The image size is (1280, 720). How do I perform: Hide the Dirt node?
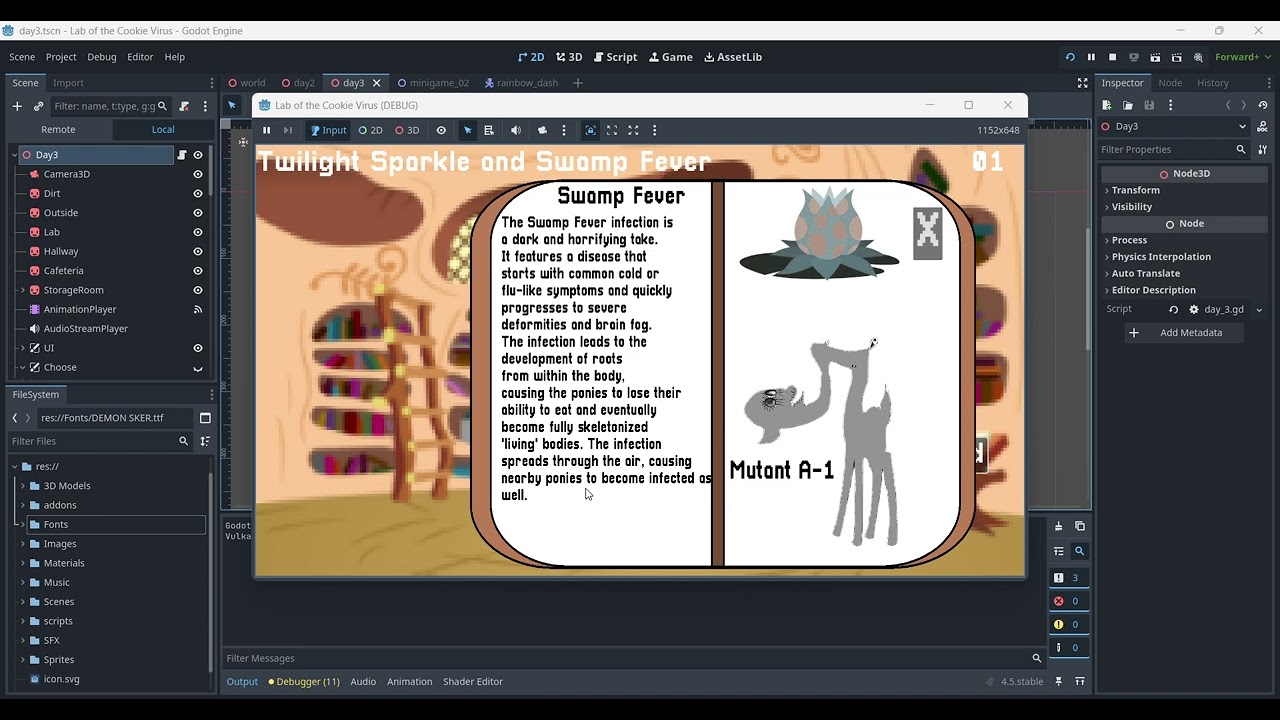click(x=198, y=194)
